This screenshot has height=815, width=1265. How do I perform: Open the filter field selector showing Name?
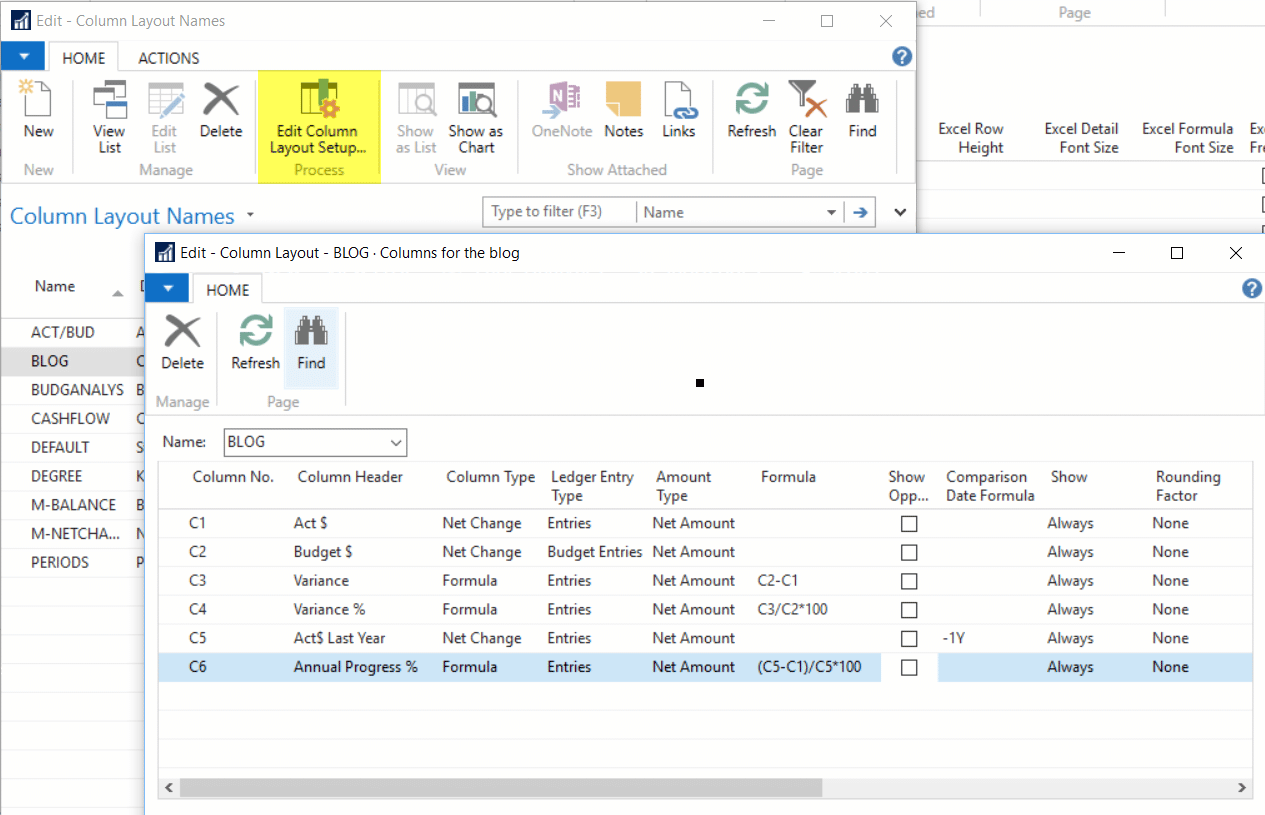click(830, 211)
